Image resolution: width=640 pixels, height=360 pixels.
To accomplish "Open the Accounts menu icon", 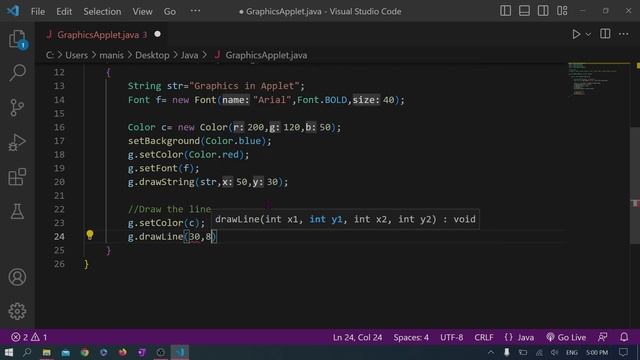I will (x=17, y=277).
